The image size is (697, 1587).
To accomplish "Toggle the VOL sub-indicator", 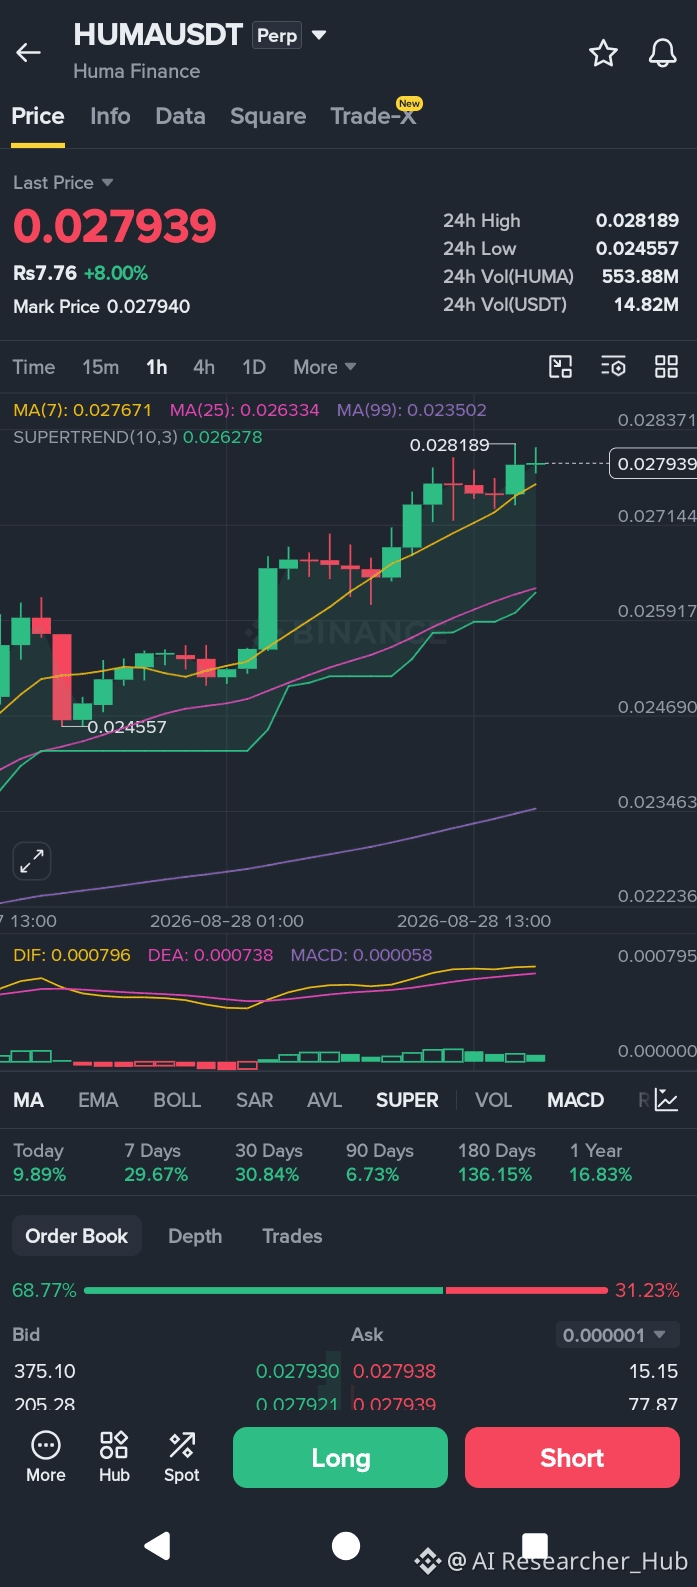I will click(x=493, y=1100).
